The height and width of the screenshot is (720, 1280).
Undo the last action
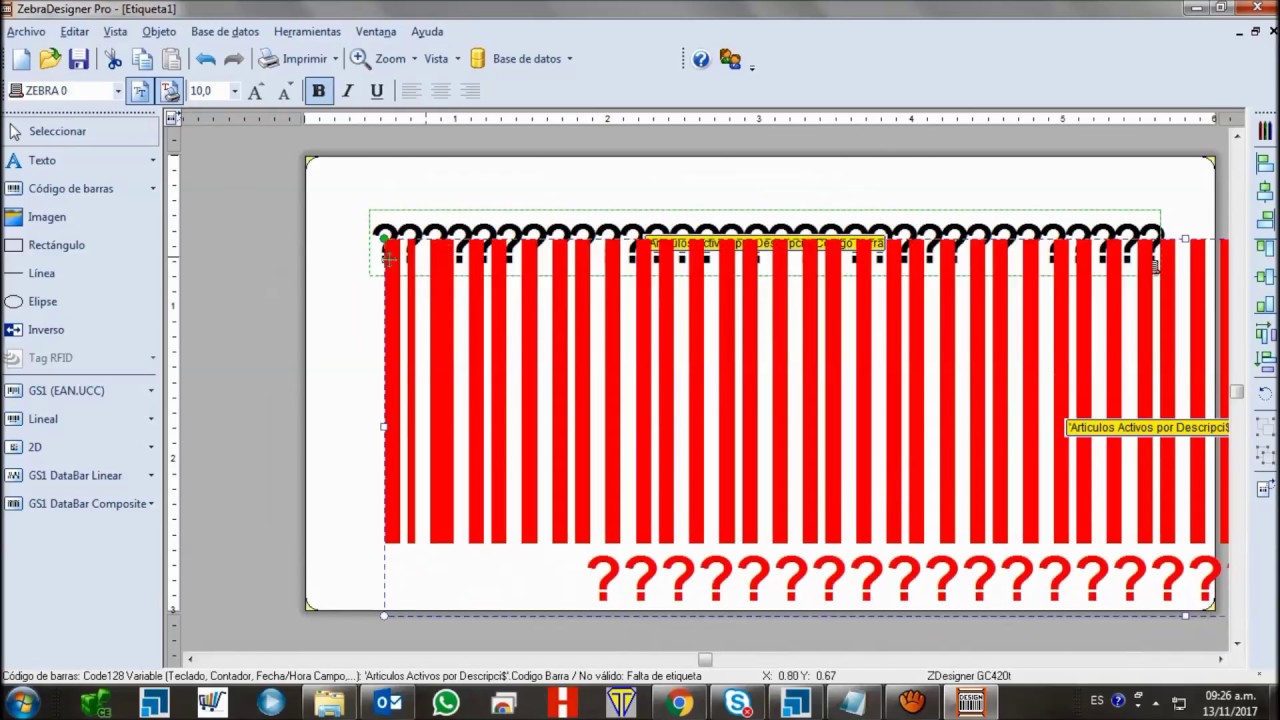tap(205, 59)
